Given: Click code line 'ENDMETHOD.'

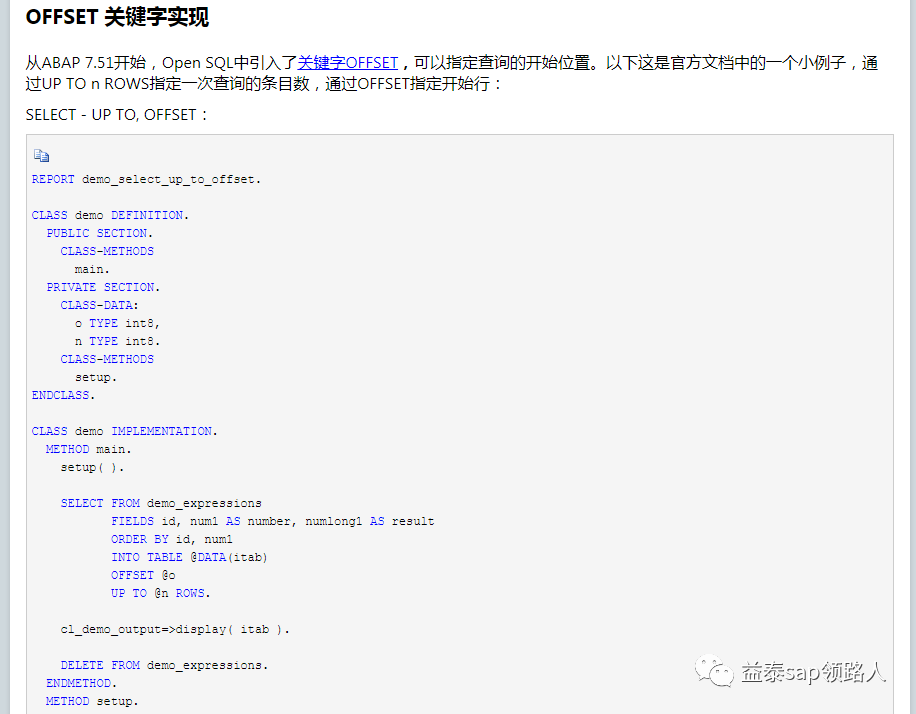Looking at the screenshot, I should tap(81, 683).
